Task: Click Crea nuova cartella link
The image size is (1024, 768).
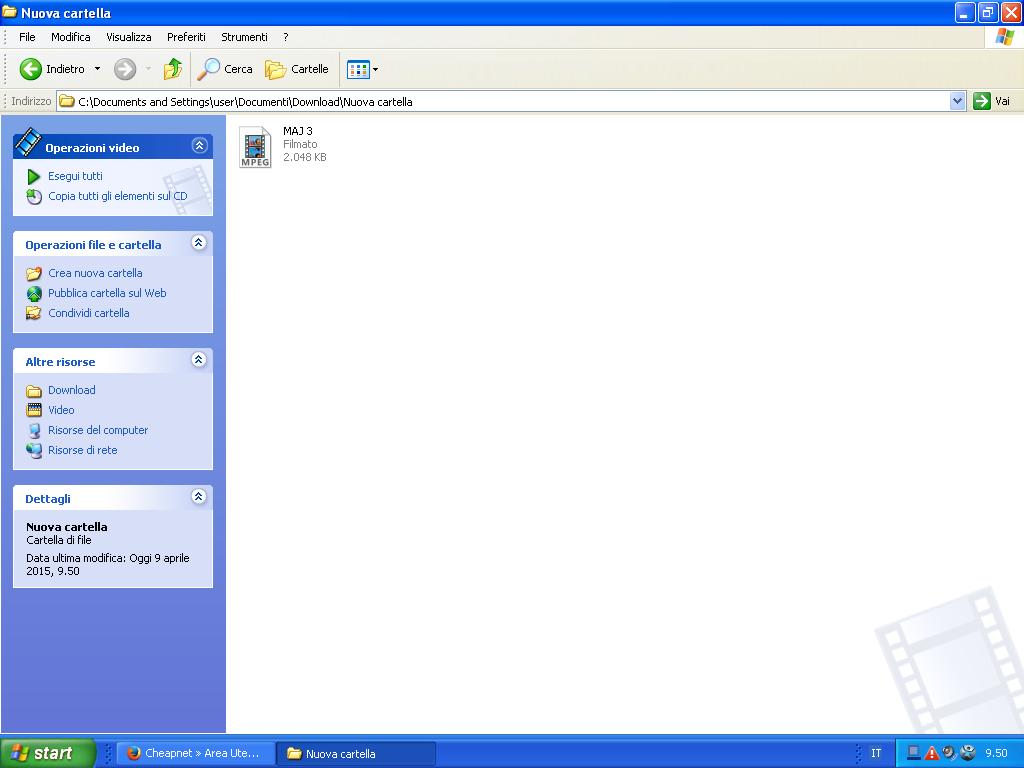Action: click(x=95, y=273)
